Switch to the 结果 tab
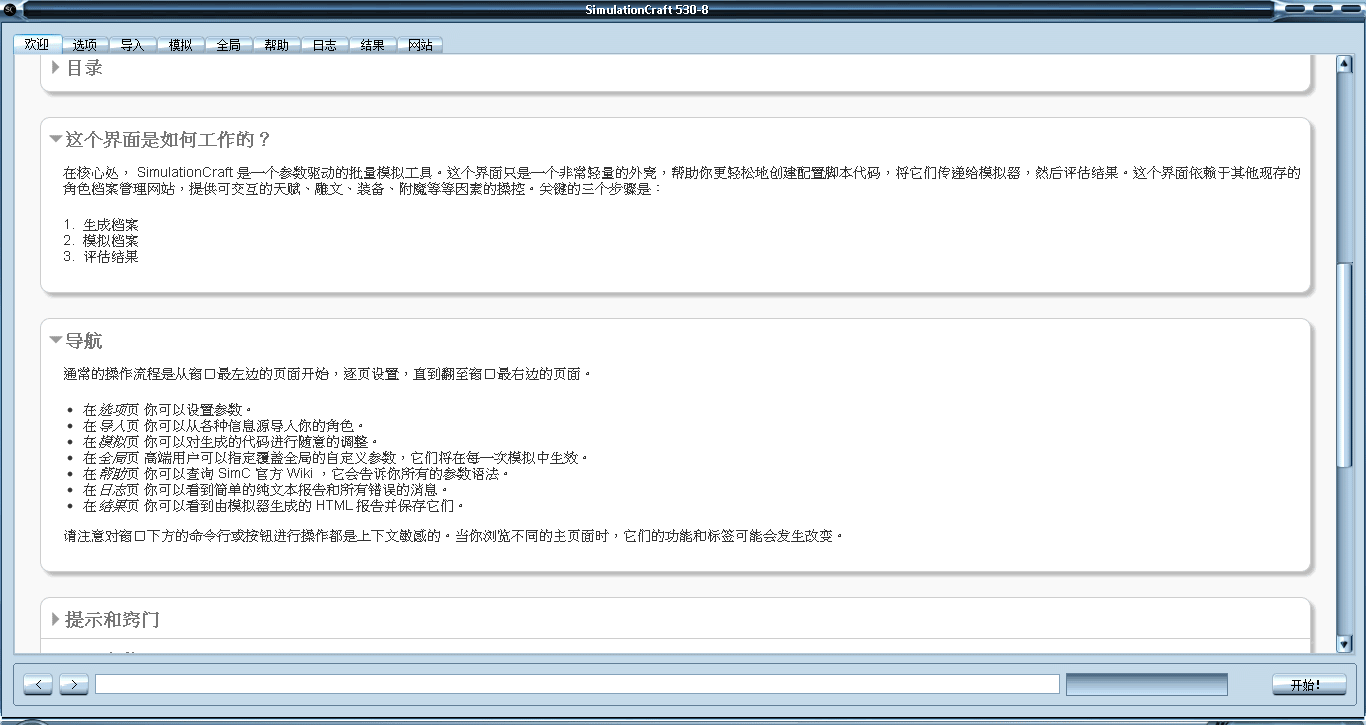The height and width of the screenshot is (725, 1366). (373, 45)
